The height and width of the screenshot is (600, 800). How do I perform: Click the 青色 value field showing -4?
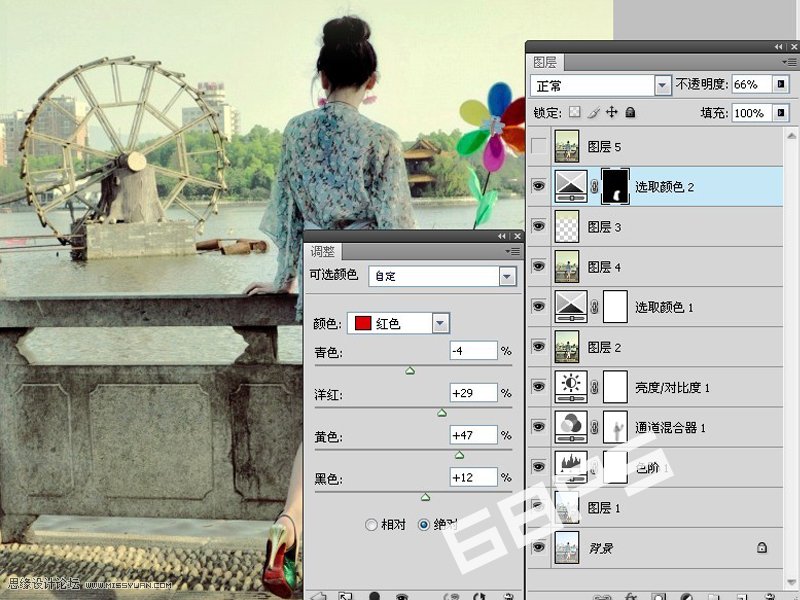(x=473, y=351)
